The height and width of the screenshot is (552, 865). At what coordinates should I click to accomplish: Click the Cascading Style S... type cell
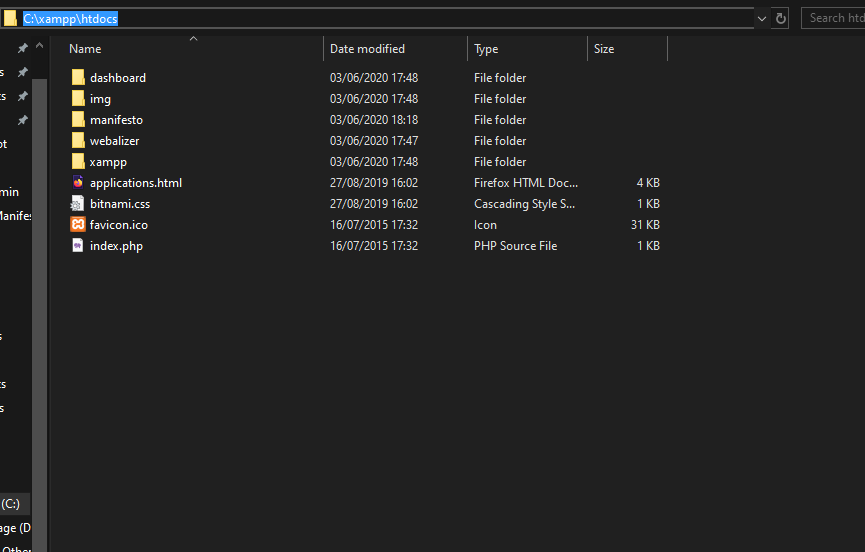(524, 204)
